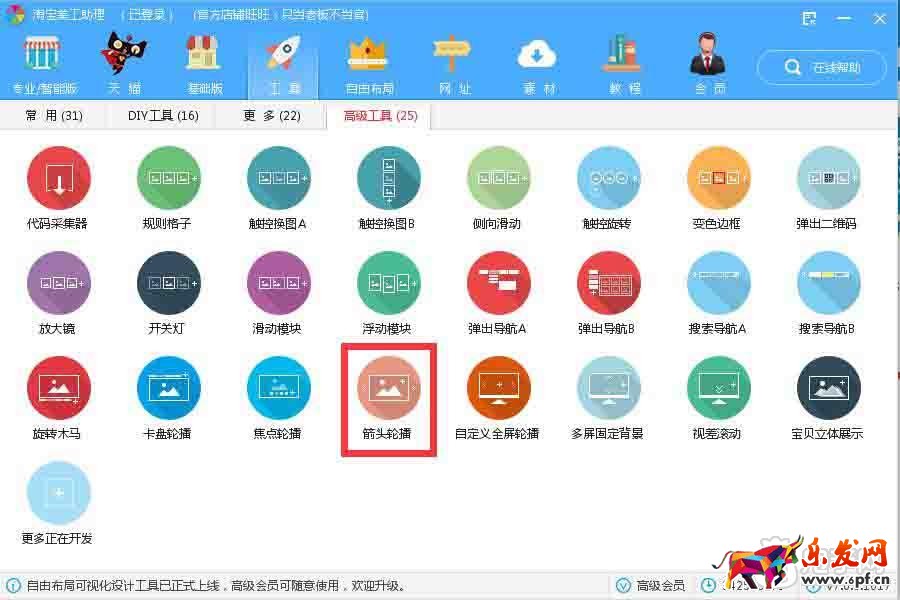Open the 天猫 Tmall section

[x=124, y=64]
